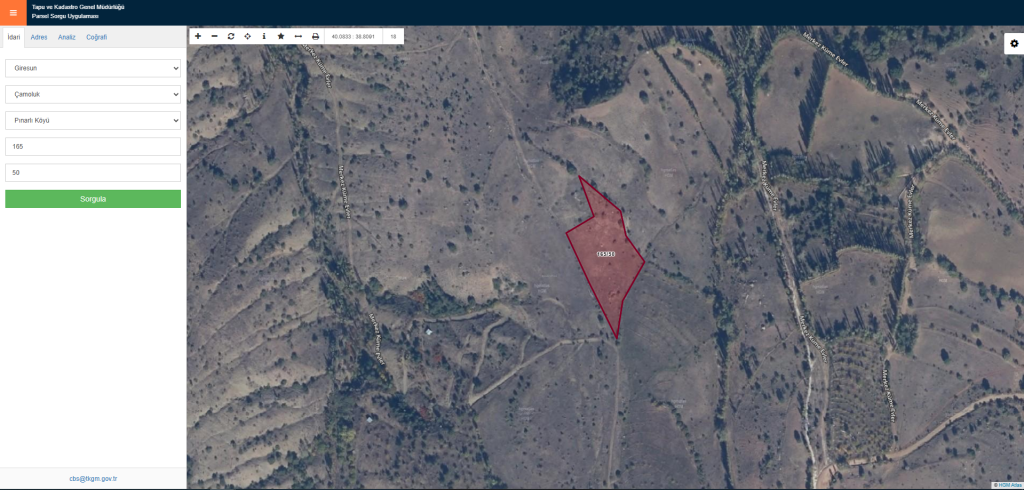Expand the Çamoluk district dropdown
The height and width of the screenshot is (490, 1024).
click(93, 94)
